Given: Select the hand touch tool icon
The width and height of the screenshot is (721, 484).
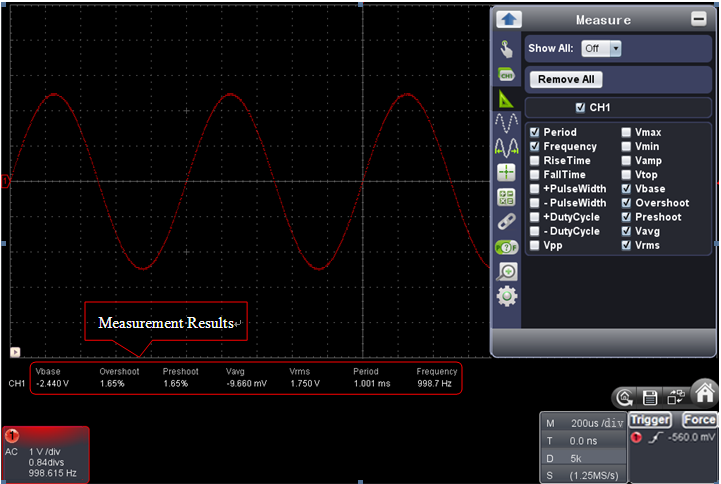Looking at the screenshot, I should [x=507, y=49].
